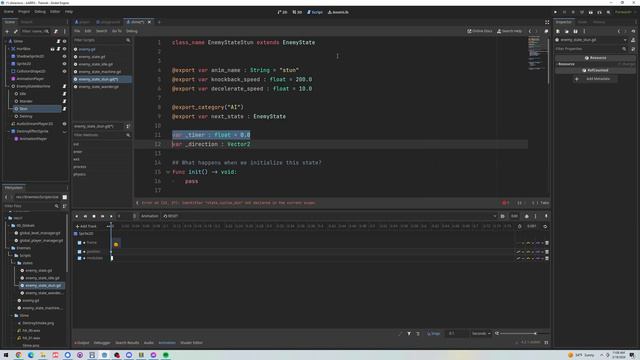Open the Scene menu
The image size is (640, 360).
(8, 12)
